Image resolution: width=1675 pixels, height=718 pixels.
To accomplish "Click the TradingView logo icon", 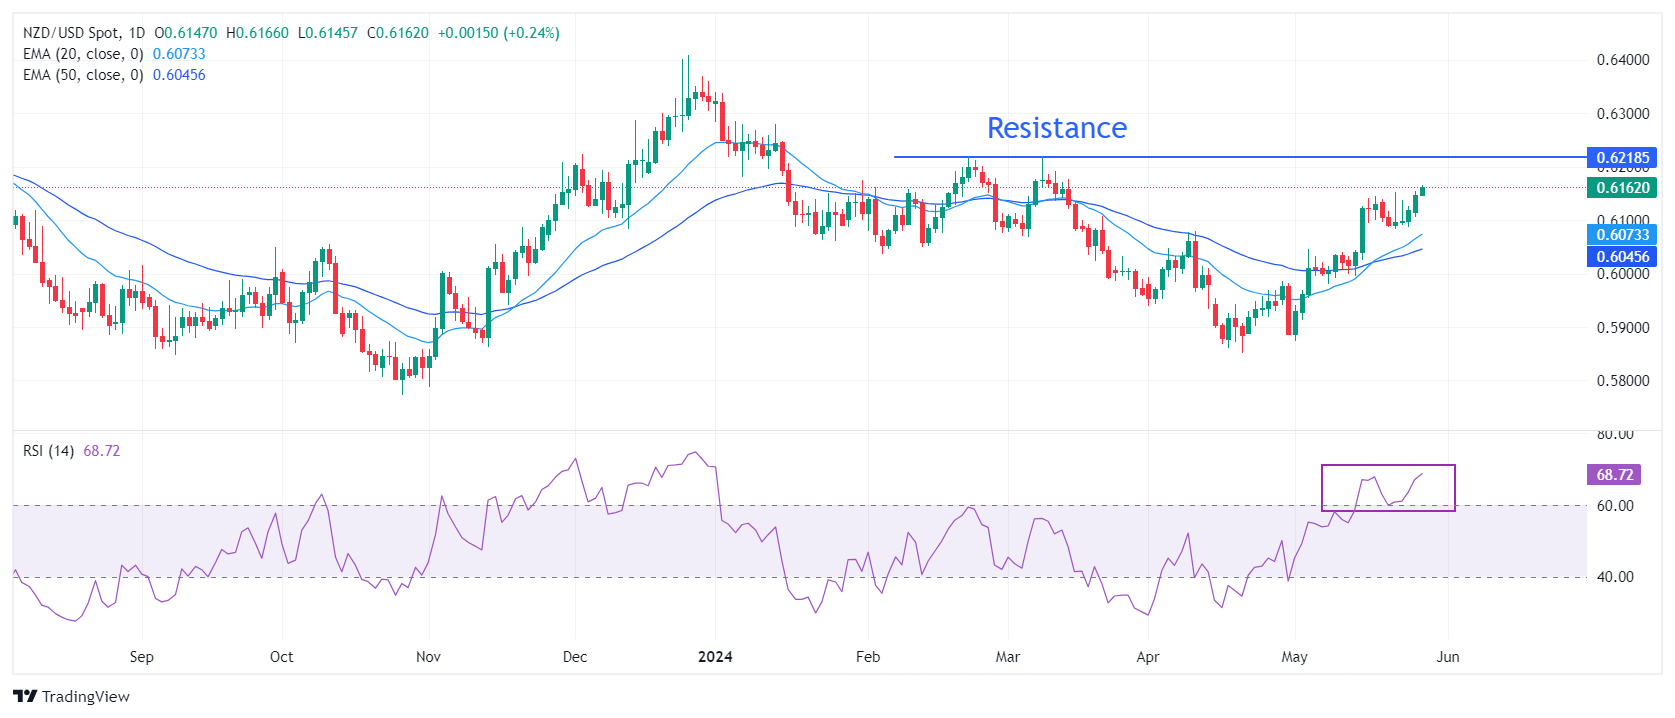I will (25, 697).
